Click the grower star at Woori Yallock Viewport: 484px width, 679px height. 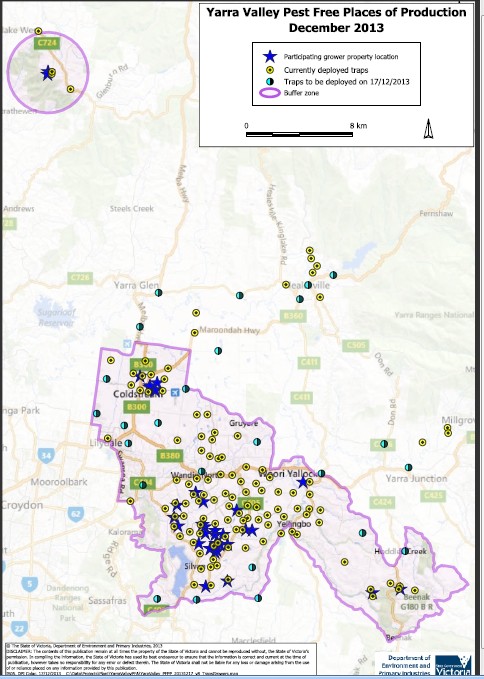pos(303,482)
